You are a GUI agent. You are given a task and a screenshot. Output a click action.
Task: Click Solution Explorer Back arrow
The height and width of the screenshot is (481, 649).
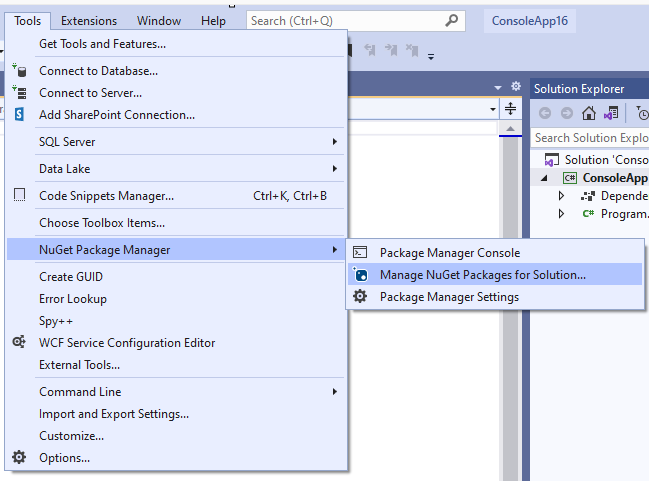pos(545,113)
